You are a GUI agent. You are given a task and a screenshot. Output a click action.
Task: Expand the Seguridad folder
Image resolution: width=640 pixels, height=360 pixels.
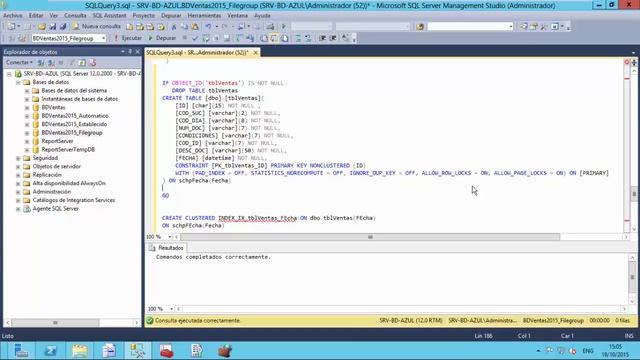pos(18,158)
